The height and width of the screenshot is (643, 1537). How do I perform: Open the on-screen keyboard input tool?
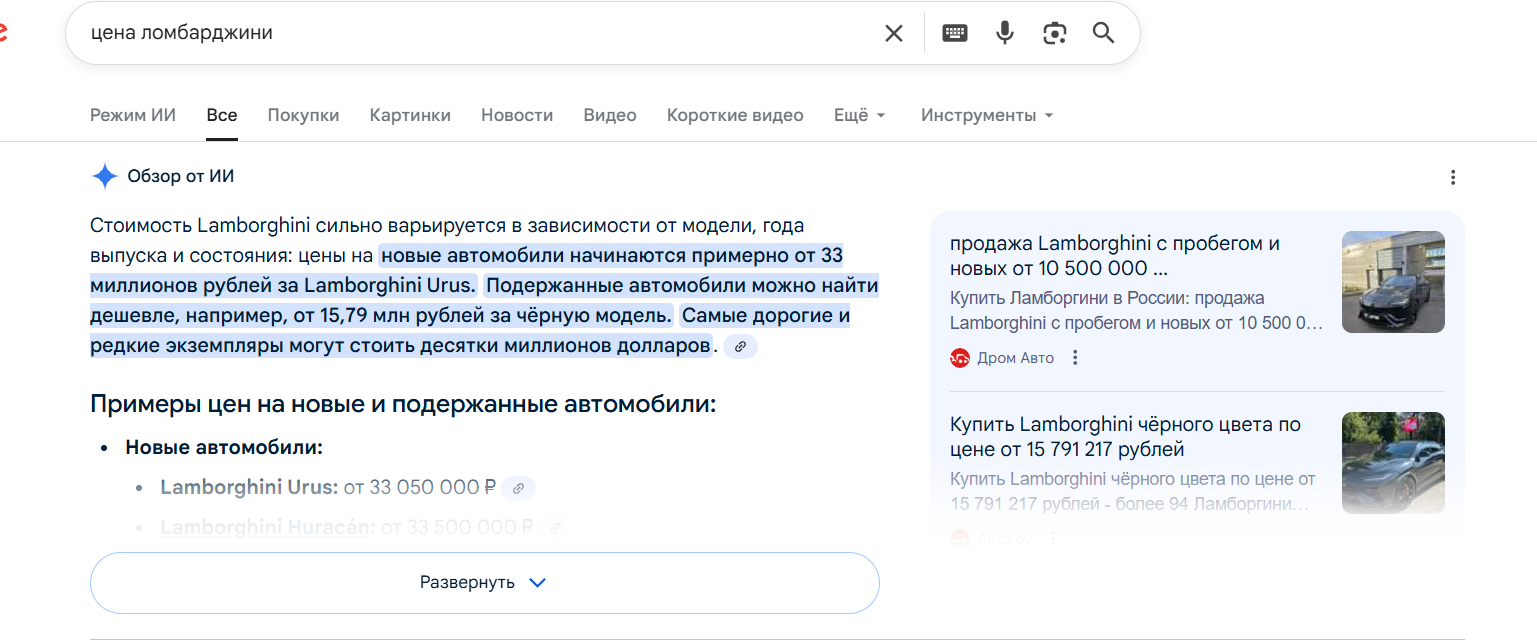[955, 33]
